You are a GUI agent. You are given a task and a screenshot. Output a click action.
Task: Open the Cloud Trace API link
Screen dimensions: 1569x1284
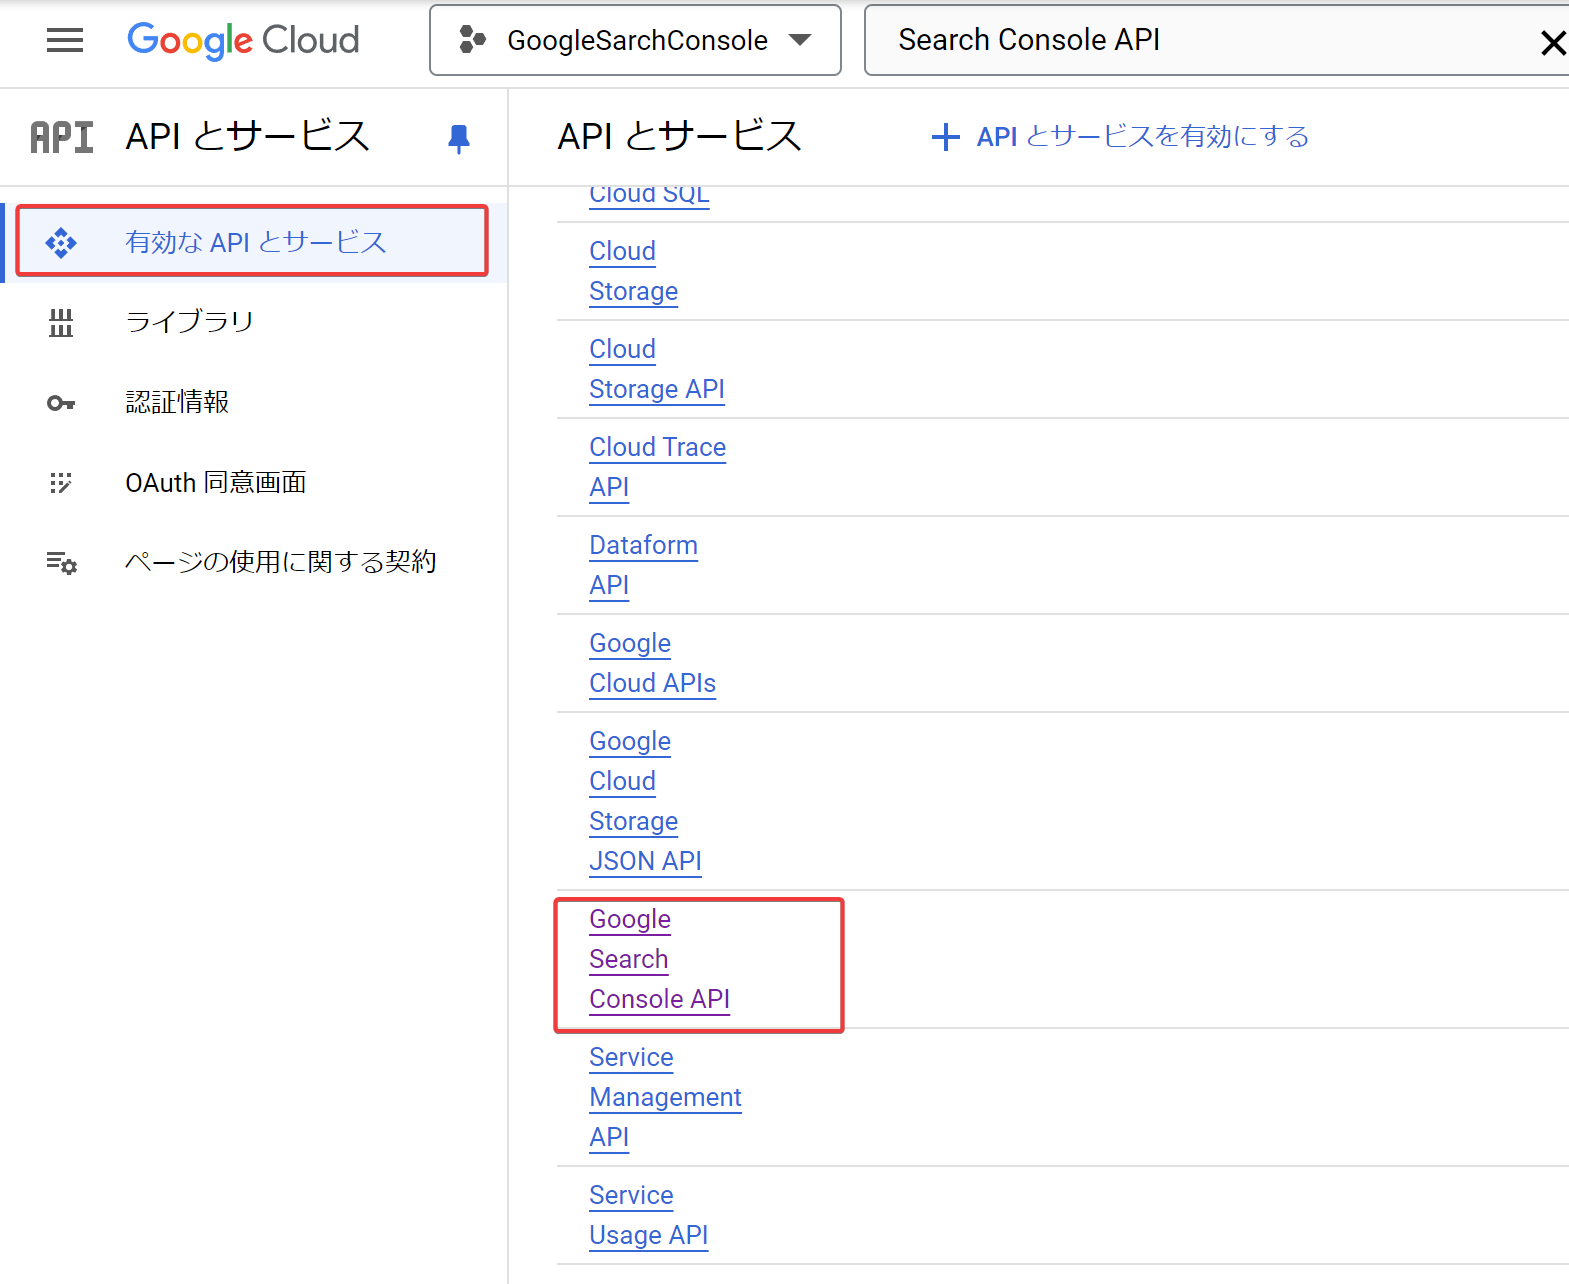pos(657,467)
